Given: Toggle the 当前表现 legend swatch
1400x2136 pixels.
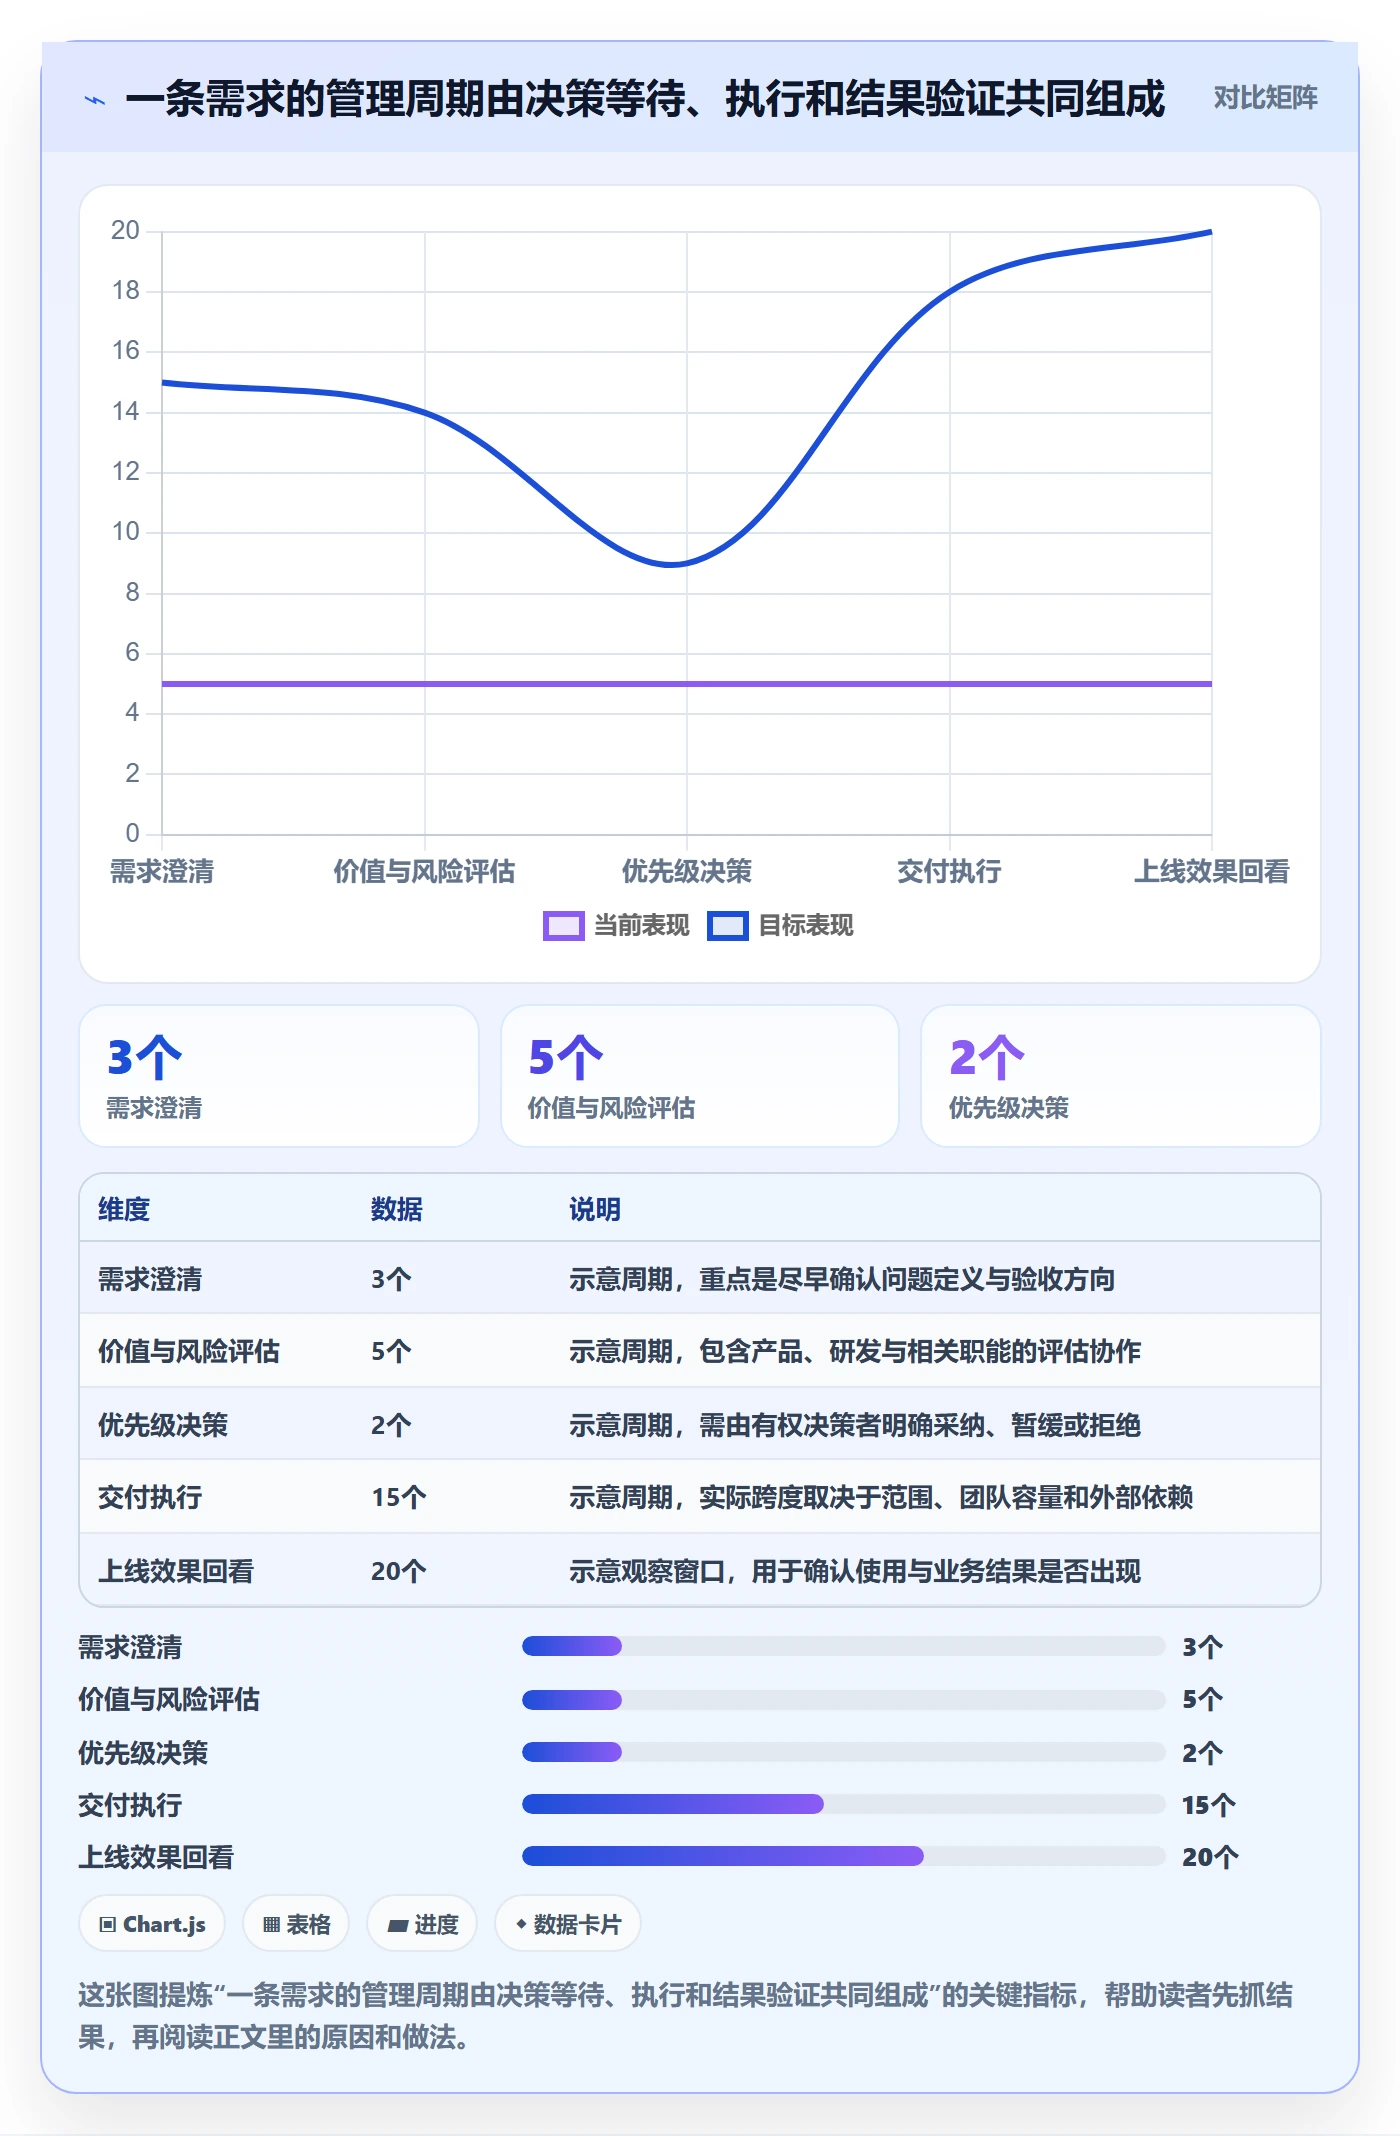Looking at the screenshot, I should click(563, 926).
